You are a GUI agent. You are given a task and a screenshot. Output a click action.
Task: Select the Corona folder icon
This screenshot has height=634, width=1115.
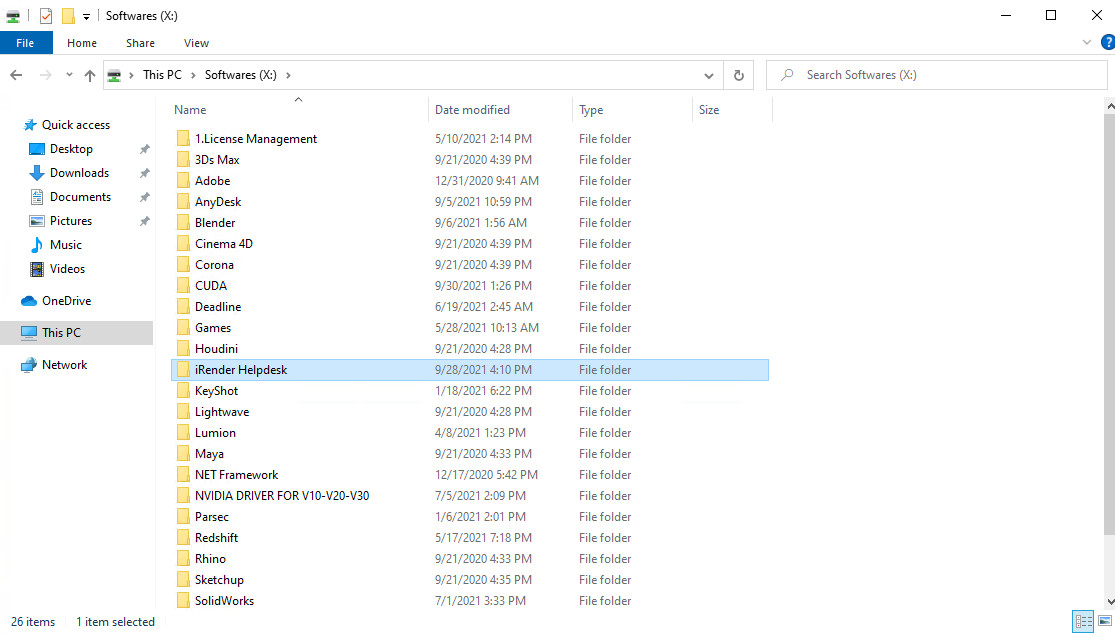pos(183,264)
